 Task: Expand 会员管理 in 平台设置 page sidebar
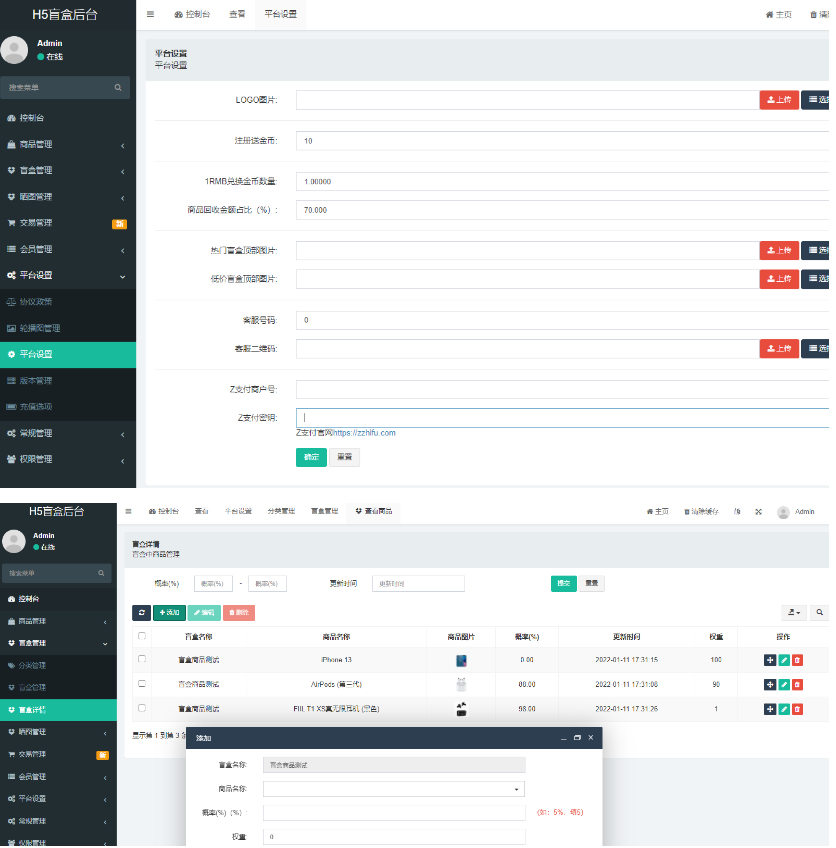[68, 249]
